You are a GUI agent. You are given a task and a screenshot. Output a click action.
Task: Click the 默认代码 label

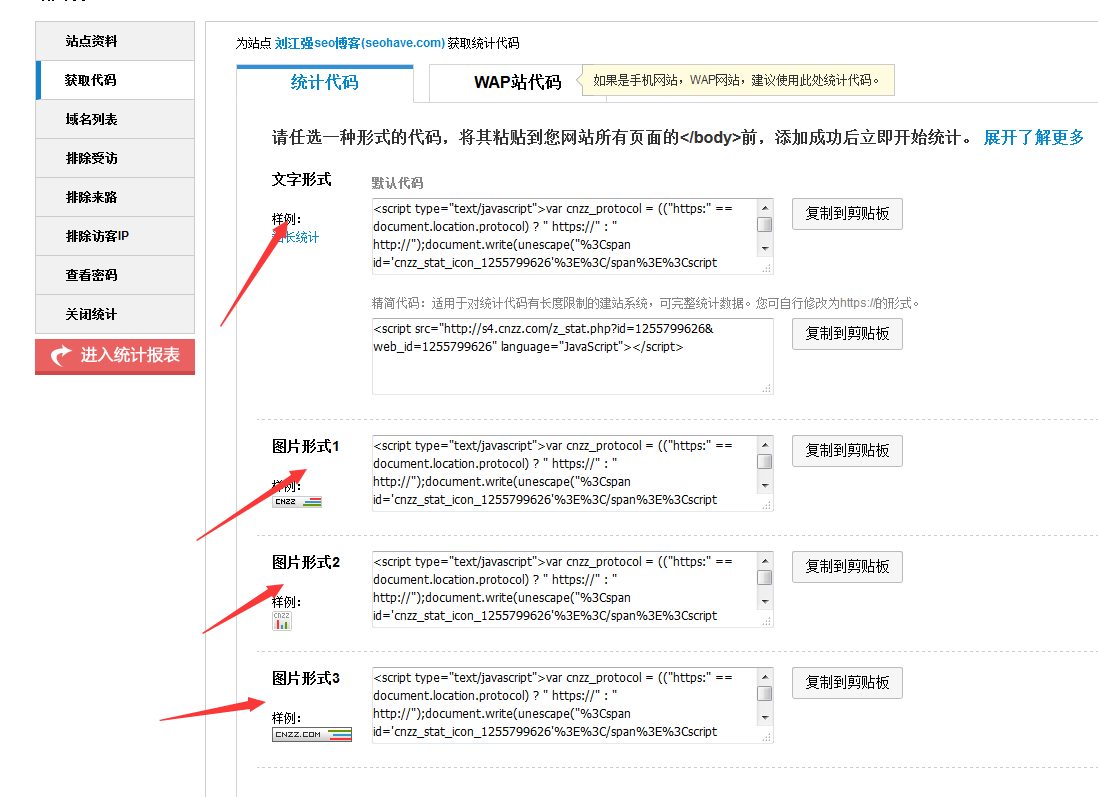pyautogui.click(x=397, y=183)
